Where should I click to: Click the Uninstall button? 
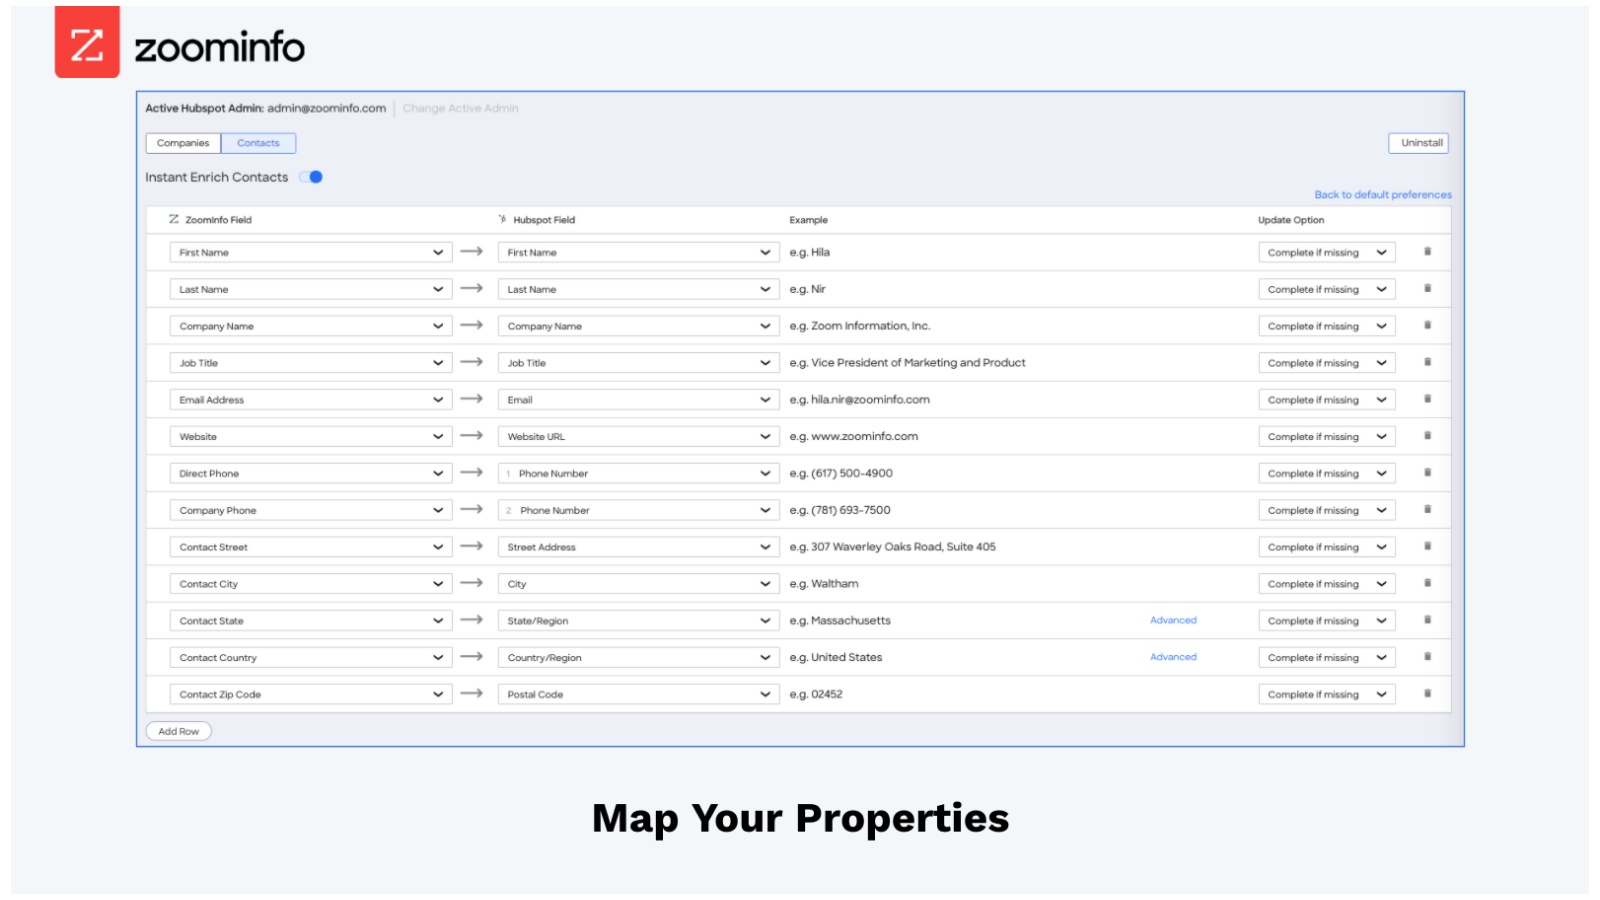1418,142
